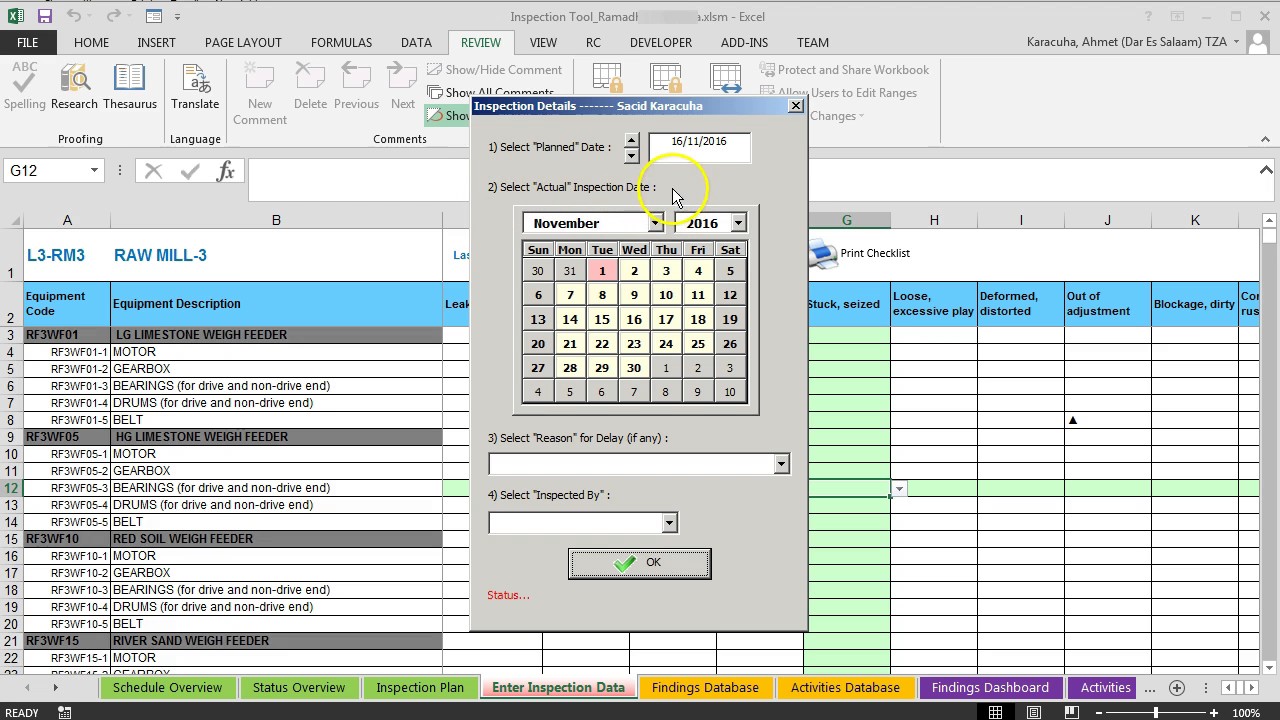The image size is (1280, 720).
Task: Click the Undo arrow in title bar
Action: tap(75, 16)
